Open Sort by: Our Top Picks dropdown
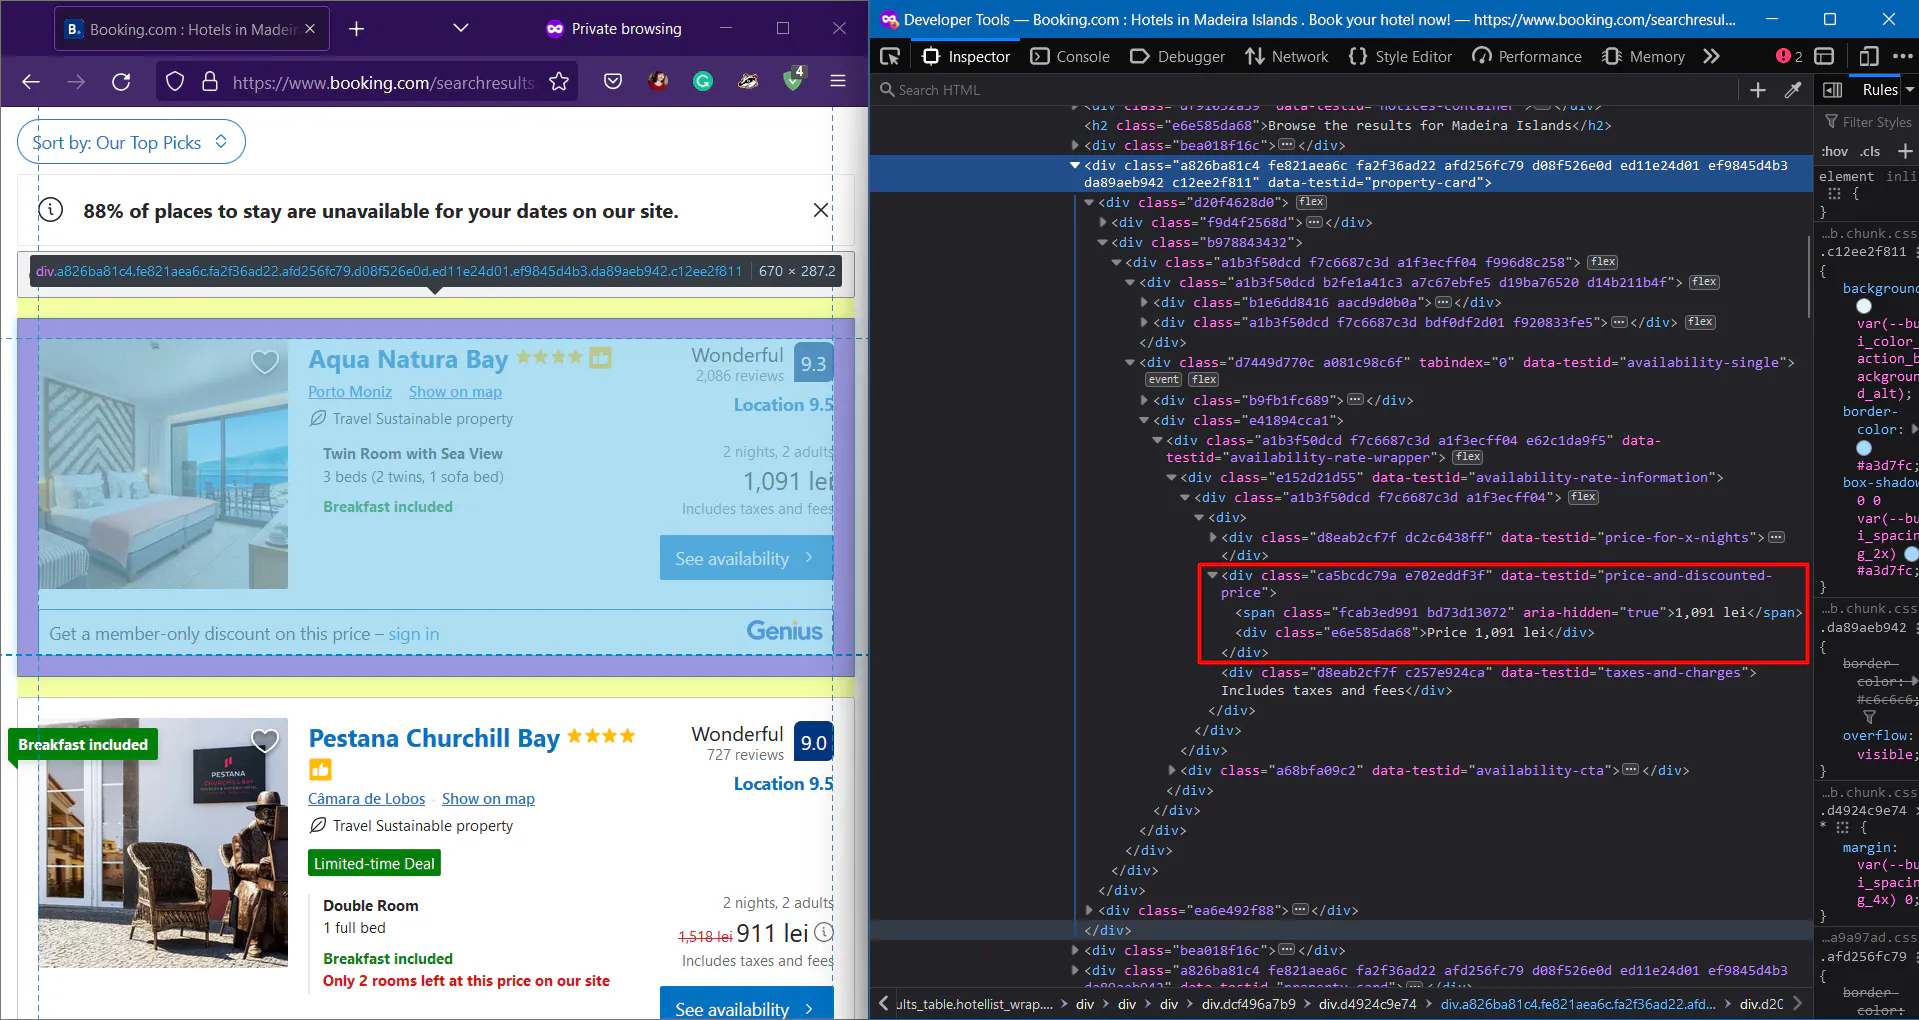1919x1020 pixels. click(x=131, y=142)
